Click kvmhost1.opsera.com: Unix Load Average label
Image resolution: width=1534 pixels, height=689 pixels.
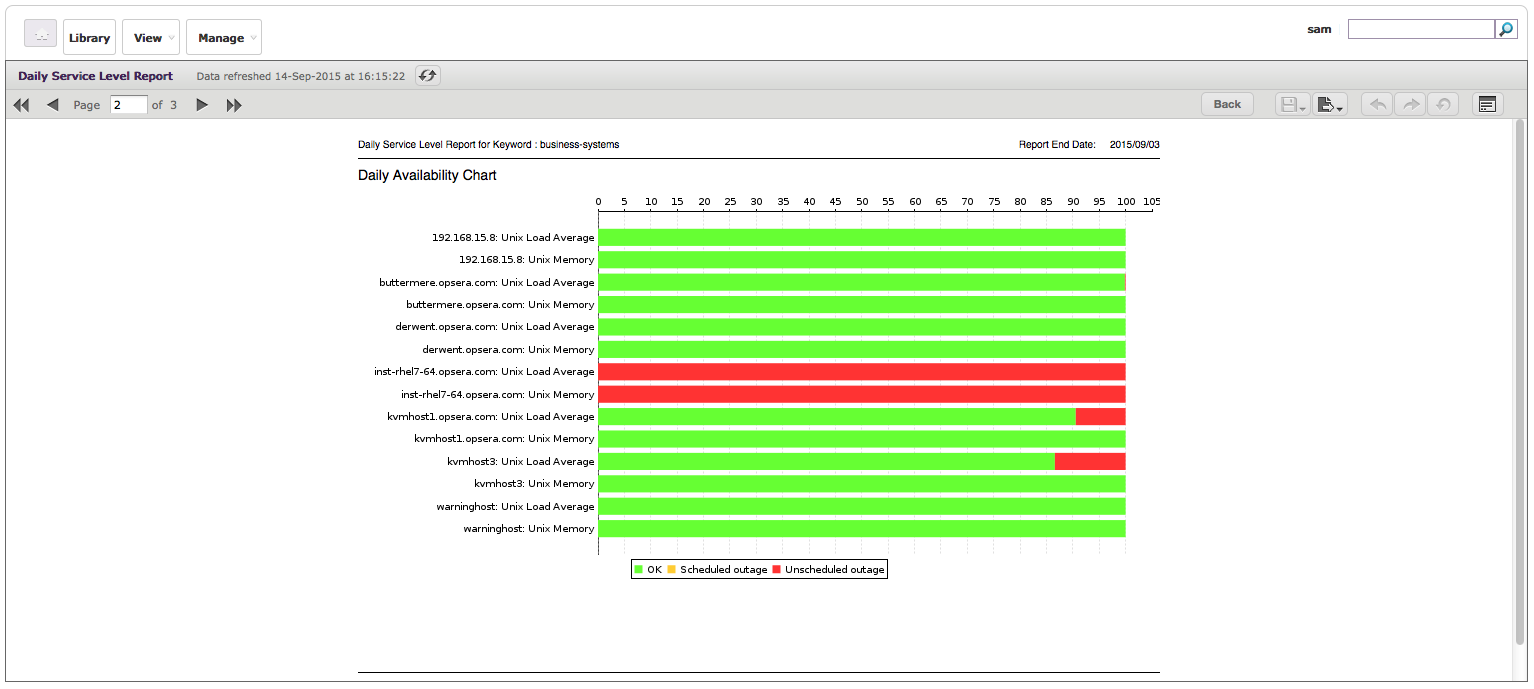coord(491,417)
